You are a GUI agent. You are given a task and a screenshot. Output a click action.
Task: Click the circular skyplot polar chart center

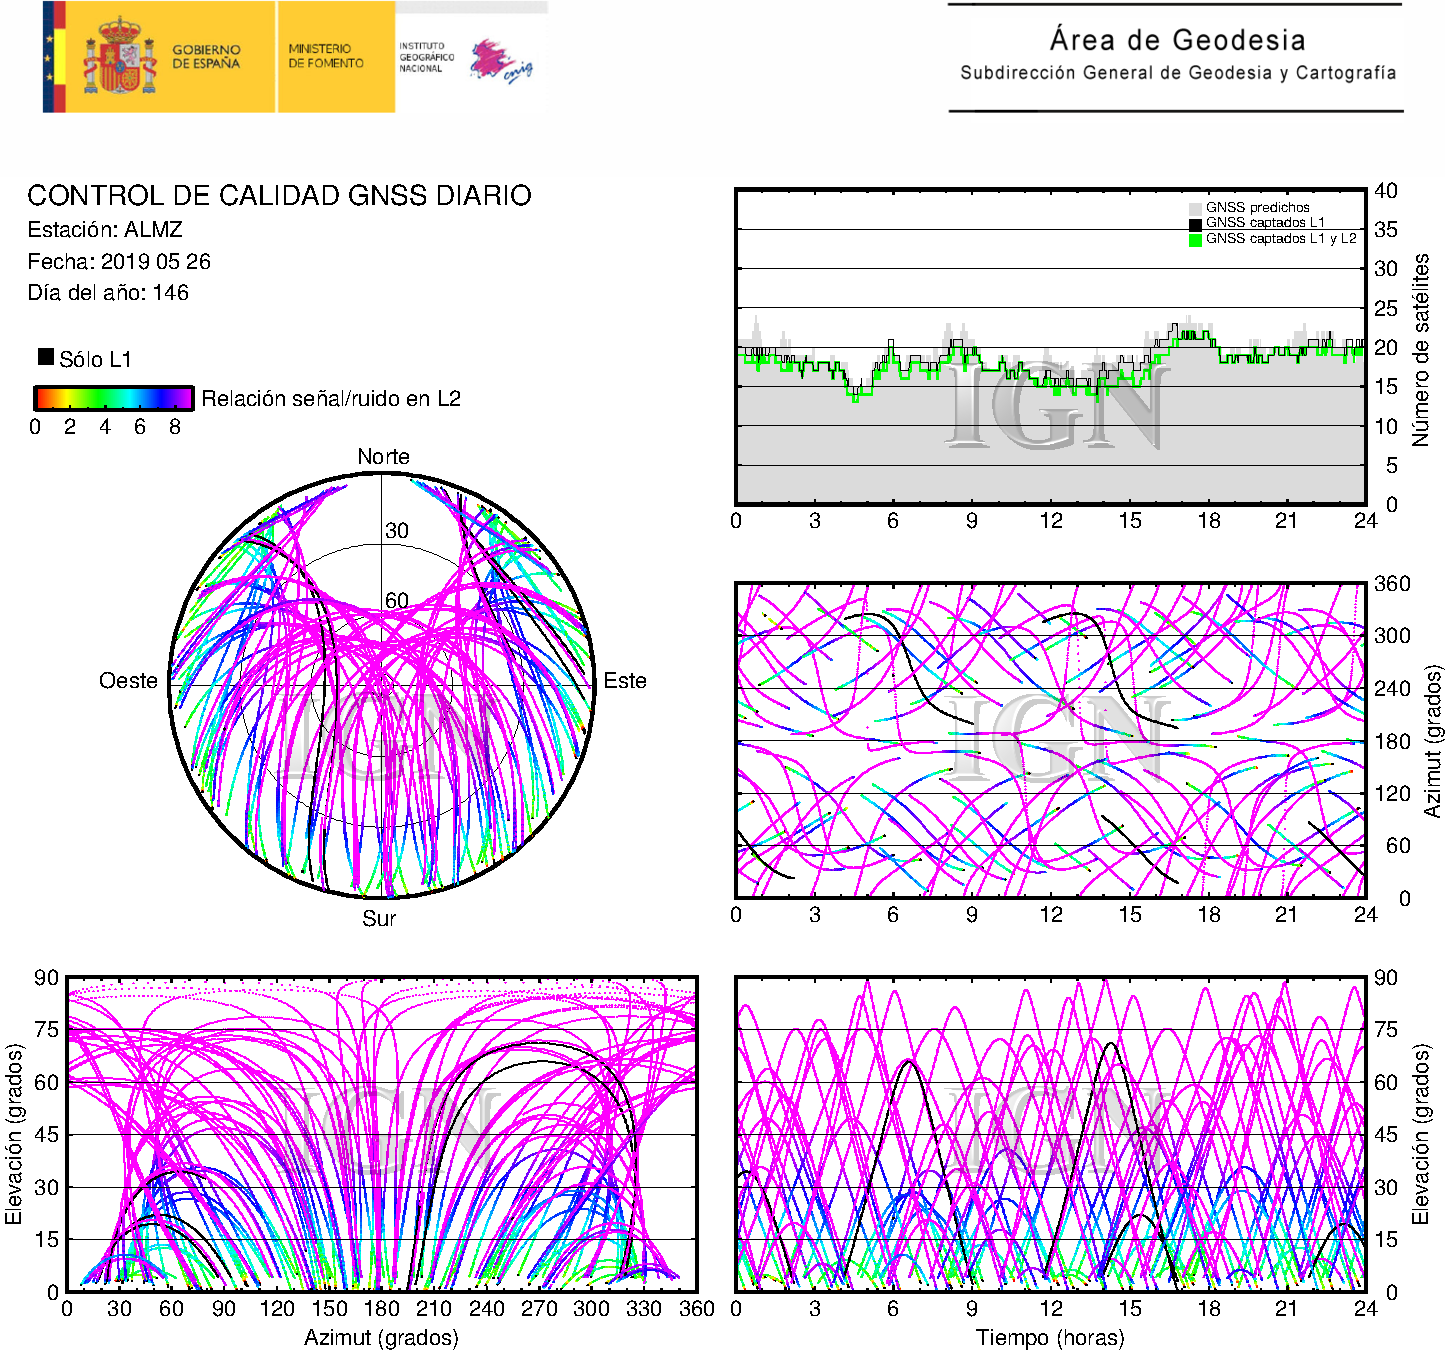pos(381,685)
